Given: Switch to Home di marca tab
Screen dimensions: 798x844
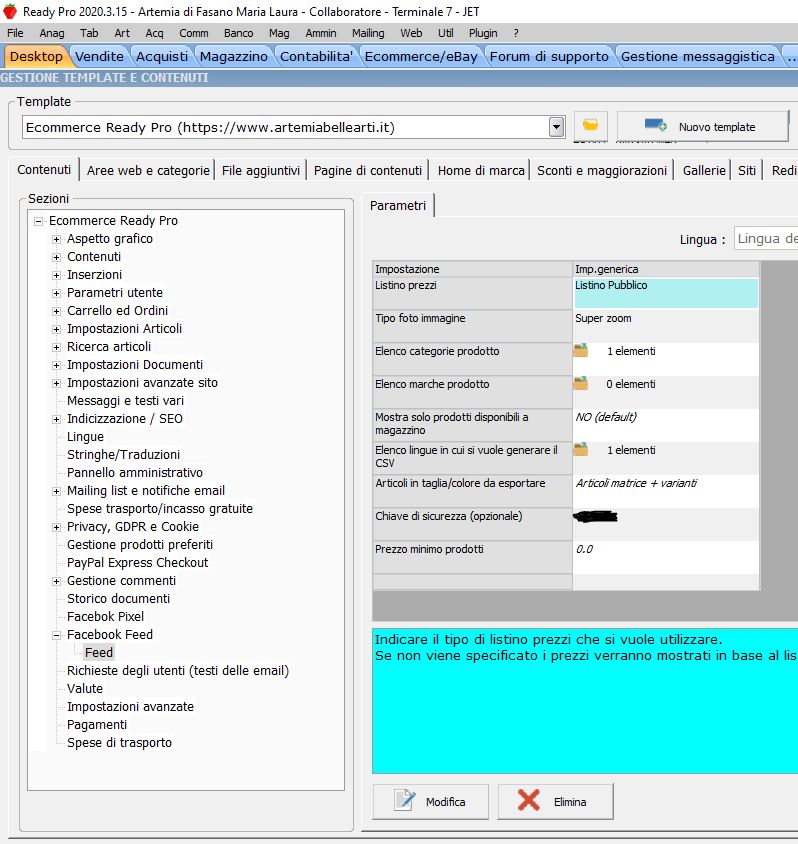Looking at the screenshot, I should pos(481,171).
